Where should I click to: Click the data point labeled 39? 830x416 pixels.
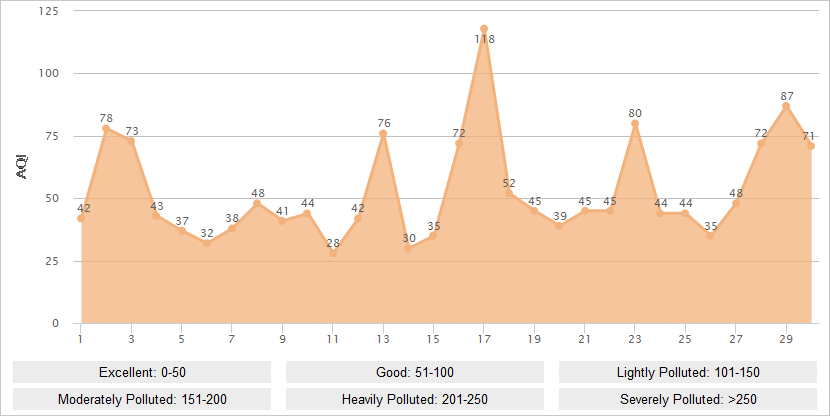point(559,225)
